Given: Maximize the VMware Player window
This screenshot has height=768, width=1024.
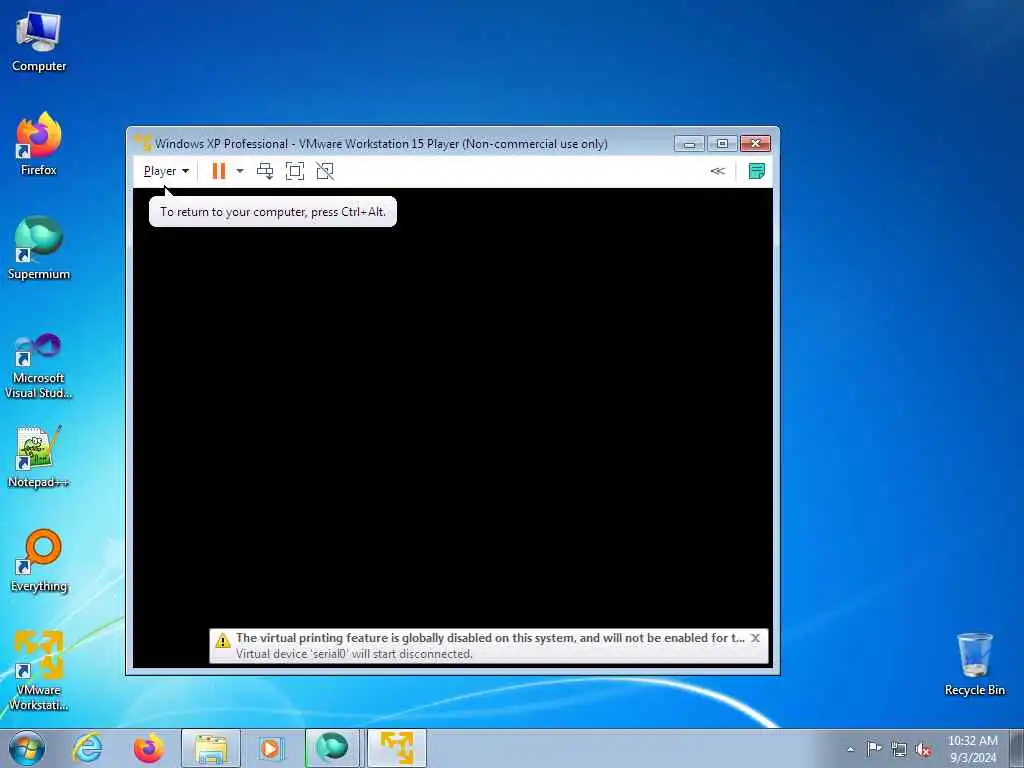Looking at the screenshot, I should 722,143.
